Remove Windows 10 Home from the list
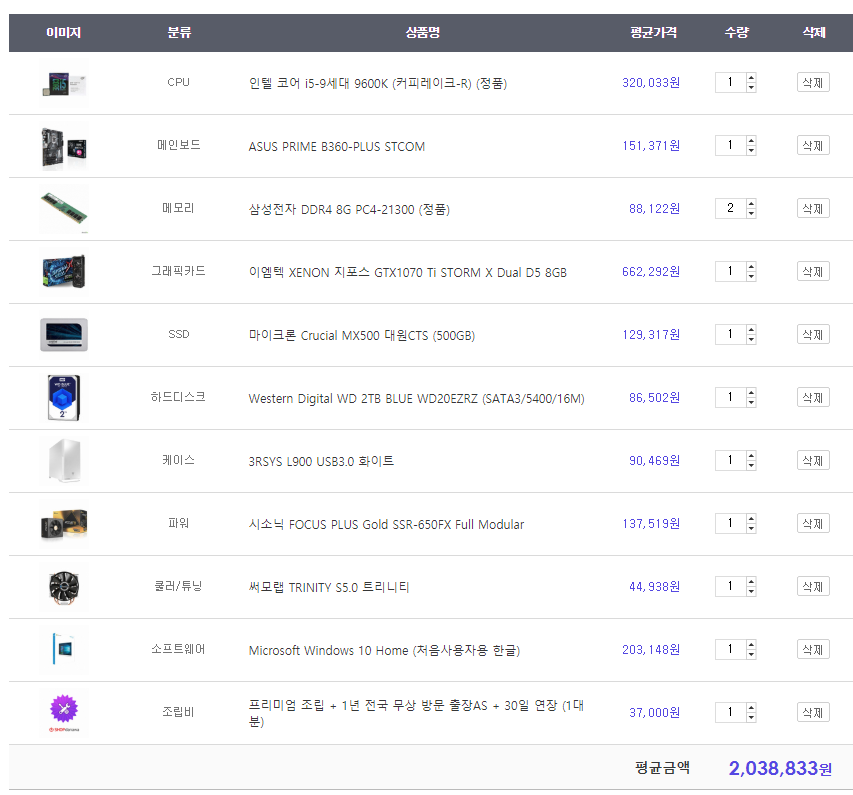Viewport: 853px width, 795px height. (x=813, y=649)
